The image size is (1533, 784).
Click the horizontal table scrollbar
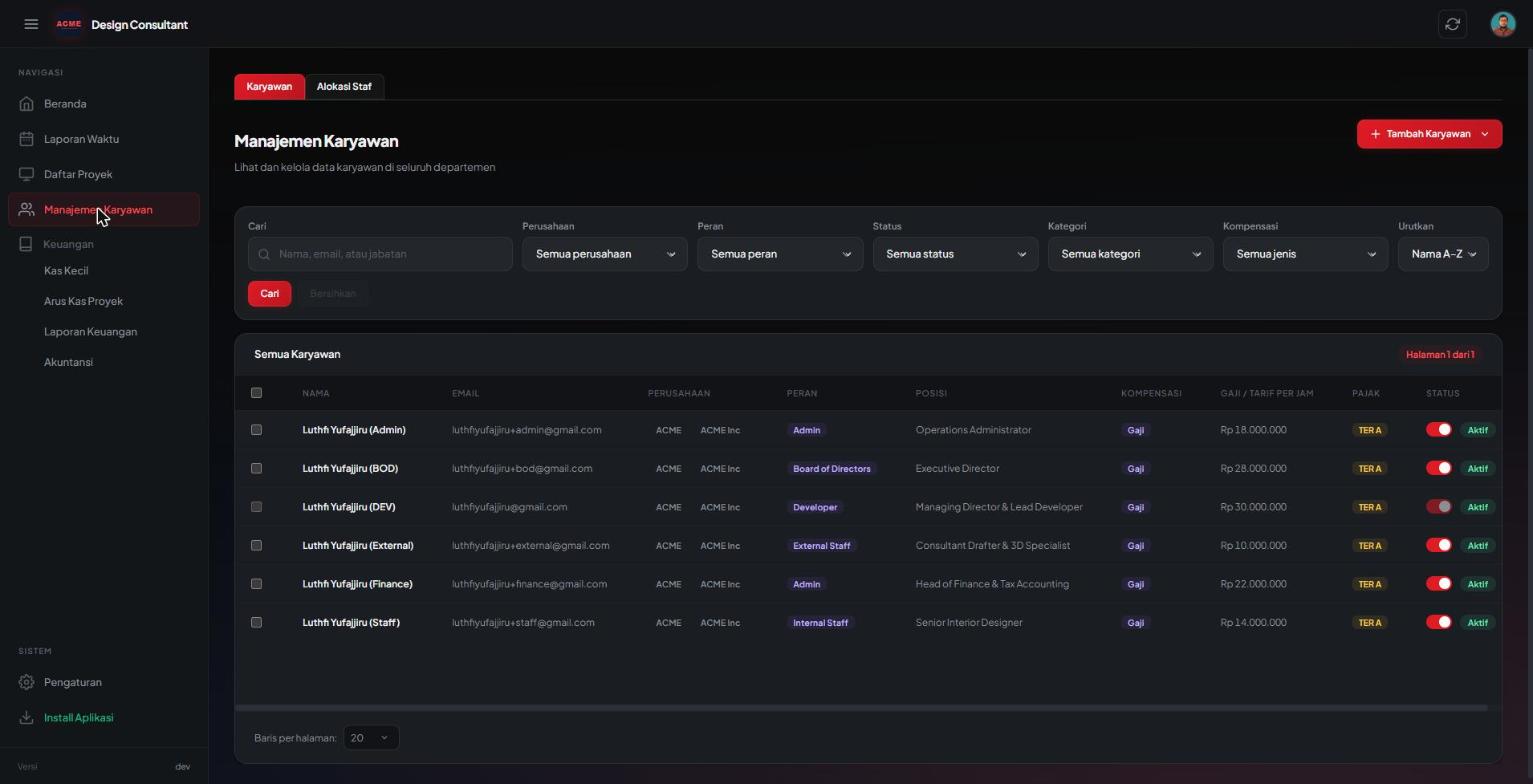point(862,708)
